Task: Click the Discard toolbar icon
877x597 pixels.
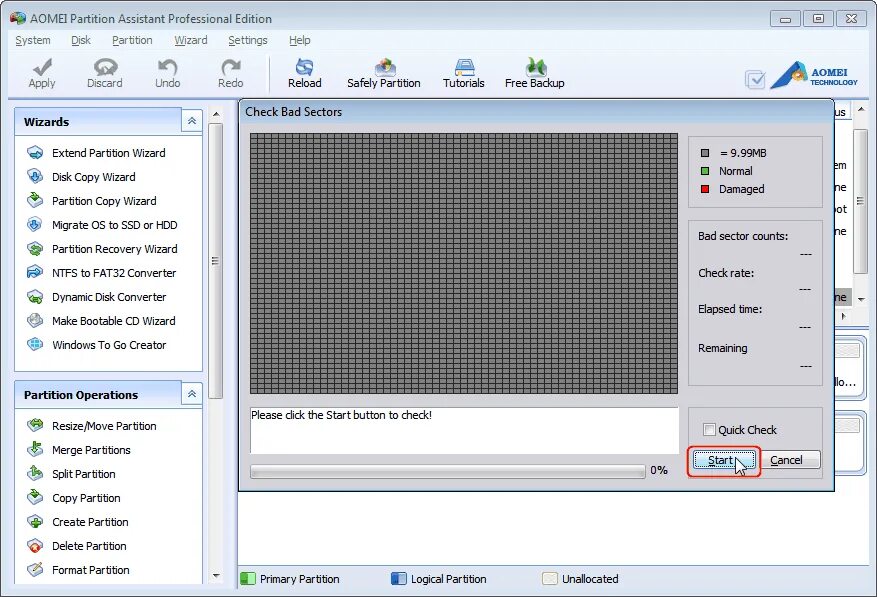Action: click(105, 73)
